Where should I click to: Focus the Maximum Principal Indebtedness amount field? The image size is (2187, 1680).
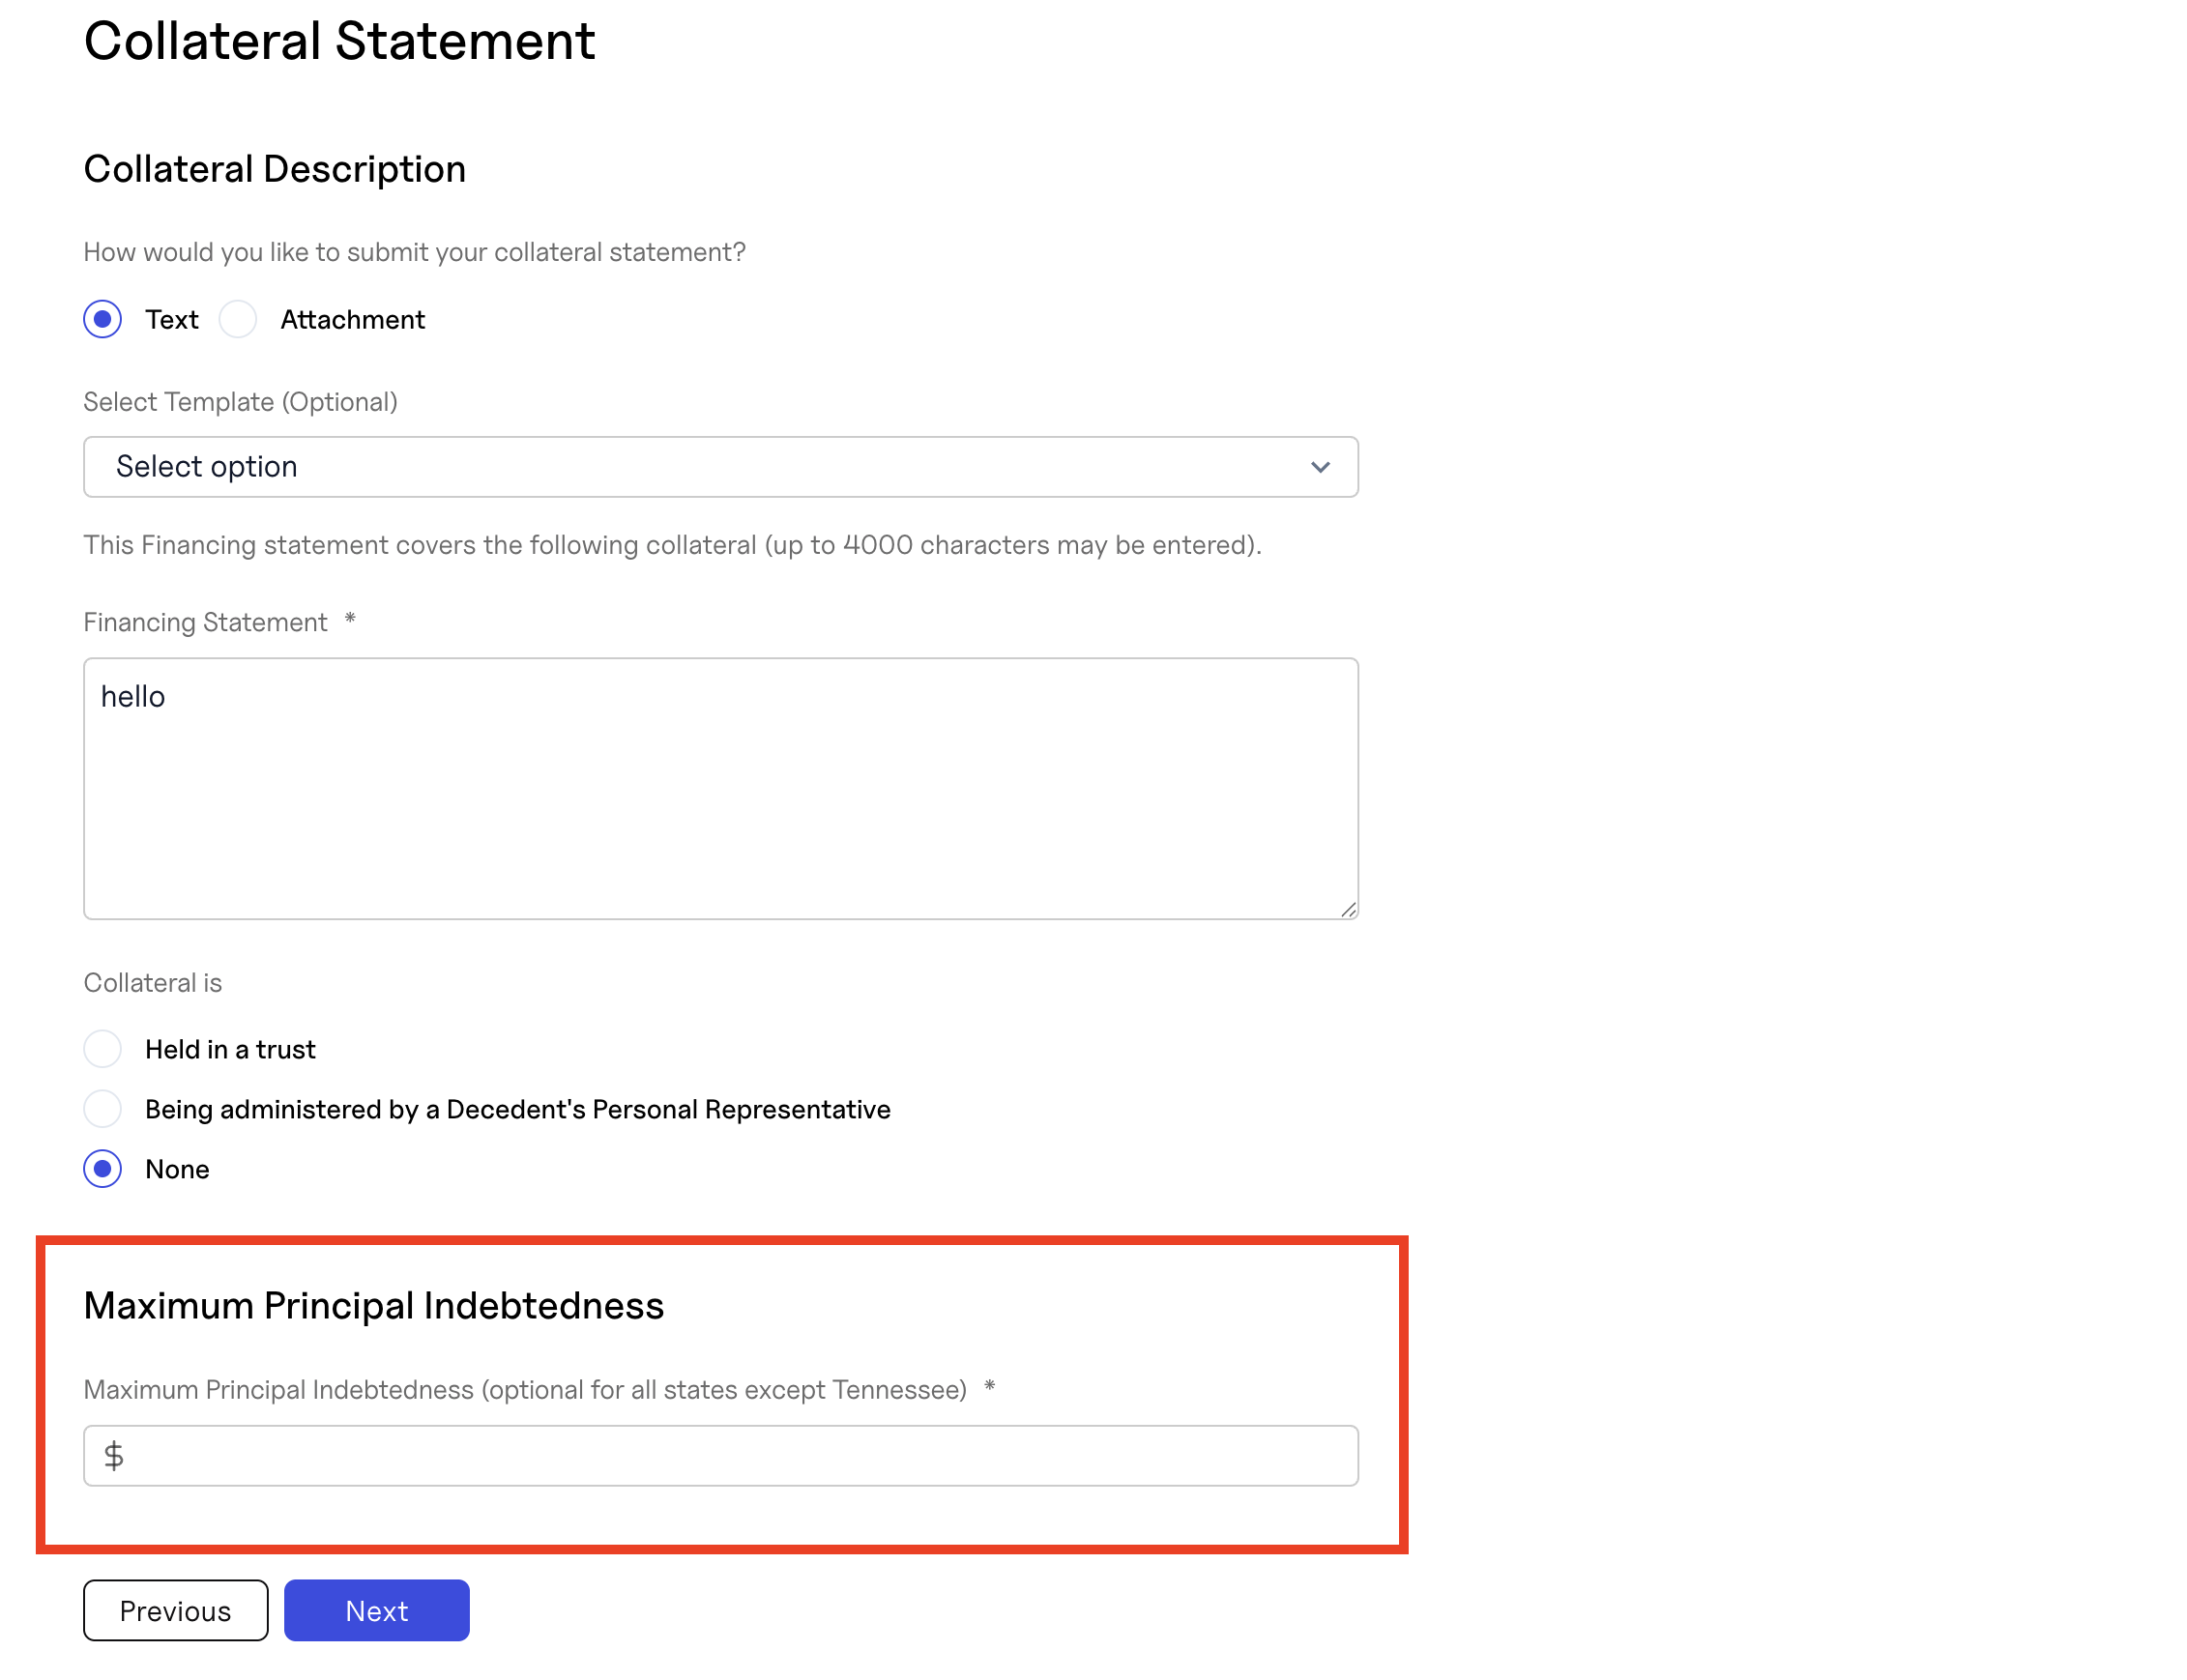(720, 1456)
